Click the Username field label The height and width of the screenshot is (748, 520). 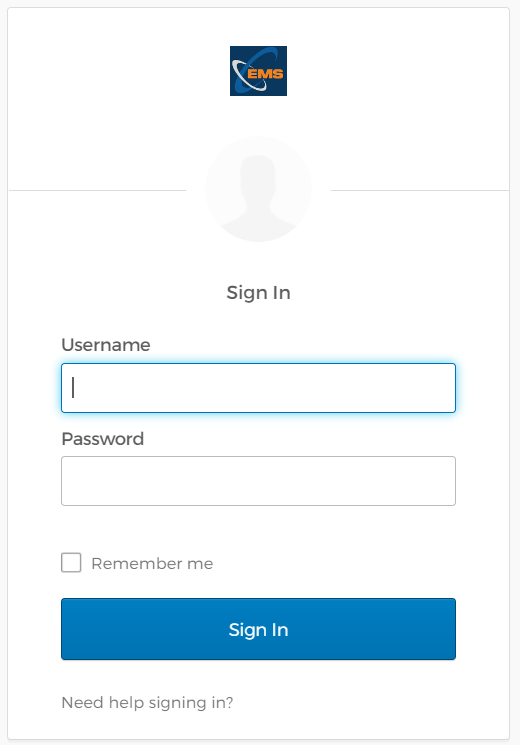[x=106, y=345]
